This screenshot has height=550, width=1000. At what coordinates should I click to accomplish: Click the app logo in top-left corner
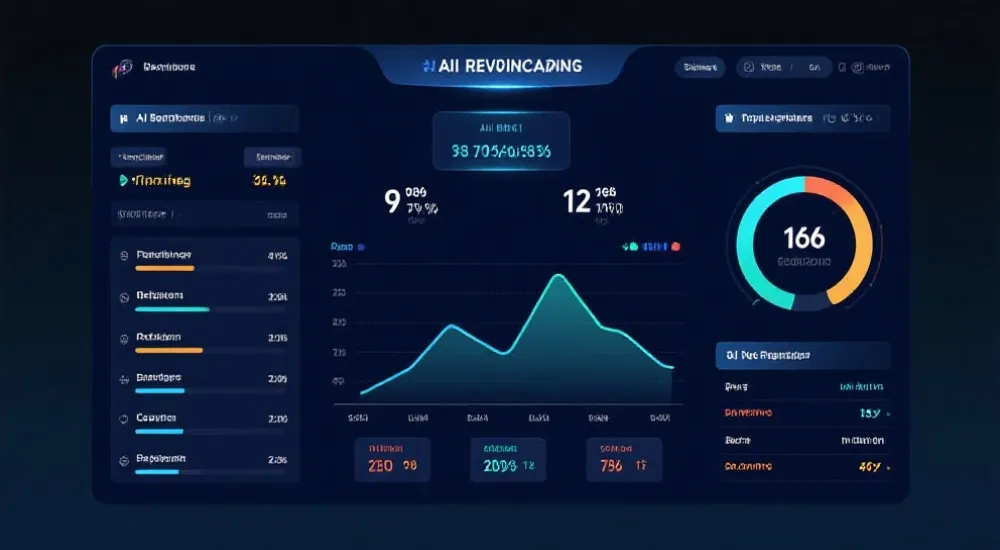(123, 68)
